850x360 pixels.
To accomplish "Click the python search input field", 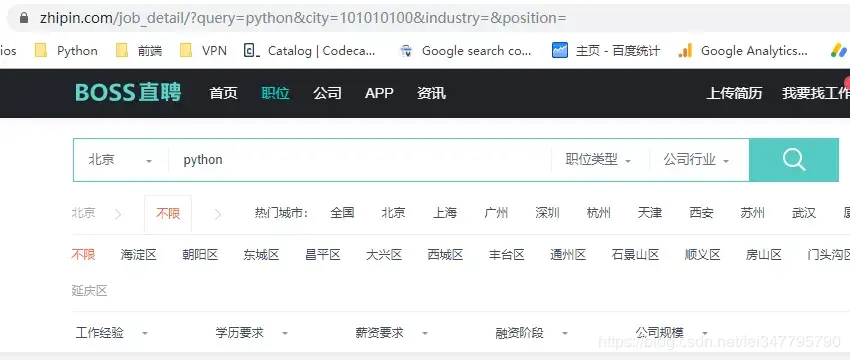I will click(359, 160).
